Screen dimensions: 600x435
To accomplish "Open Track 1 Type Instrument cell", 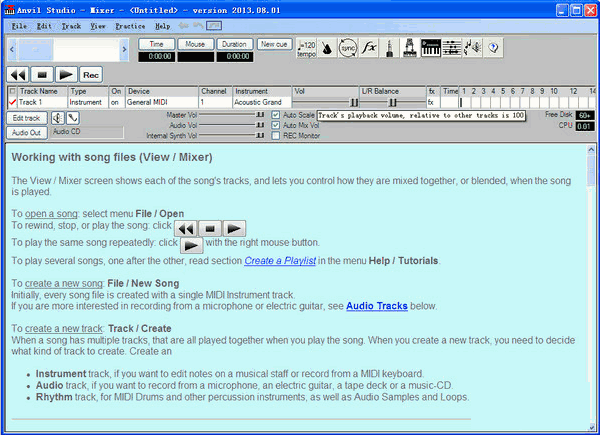I will pos(87,102).
